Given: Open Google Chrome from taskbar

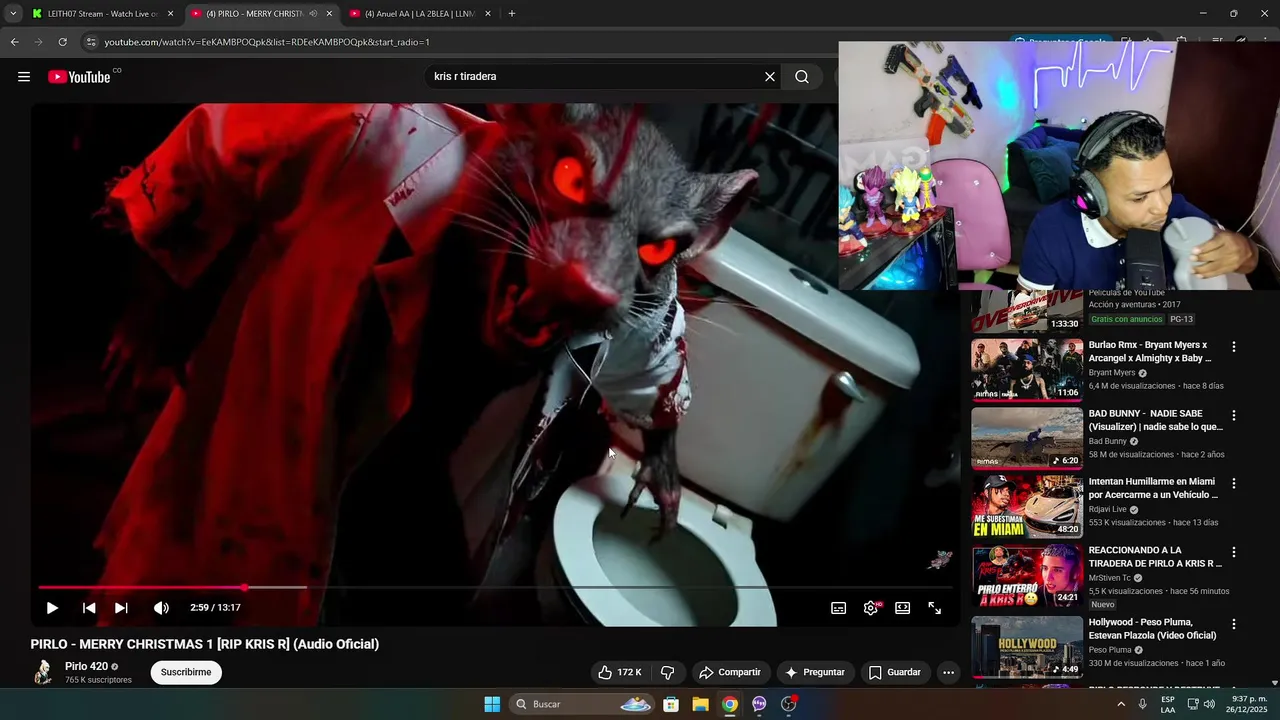Looking at the screenshot, I should pos(730,704).
